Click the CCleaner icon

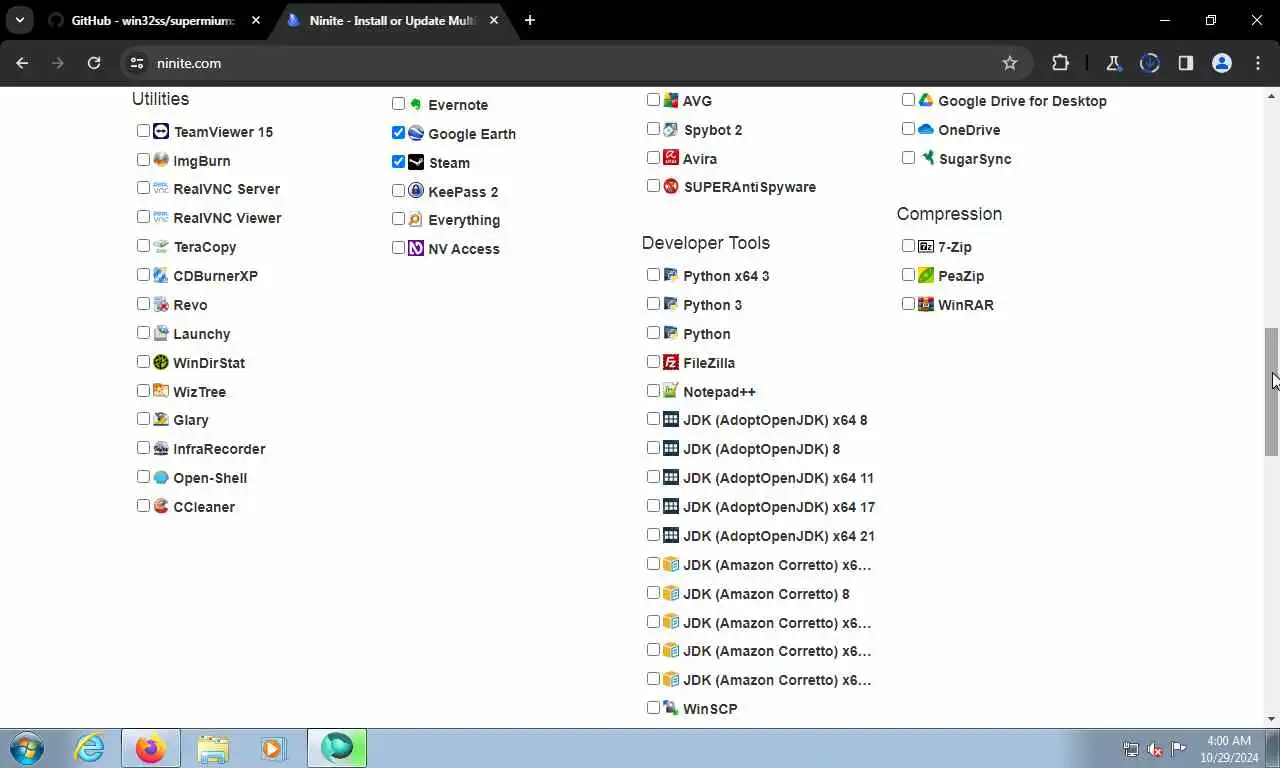(x=161, y=506)
